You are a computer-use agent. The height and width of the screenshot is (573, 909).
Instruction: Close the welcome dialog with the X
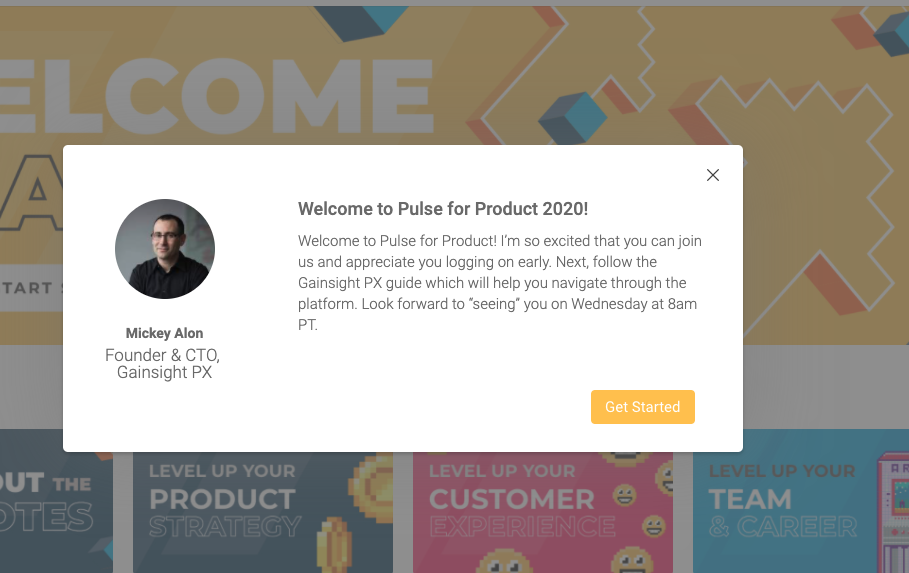point(713,175)
